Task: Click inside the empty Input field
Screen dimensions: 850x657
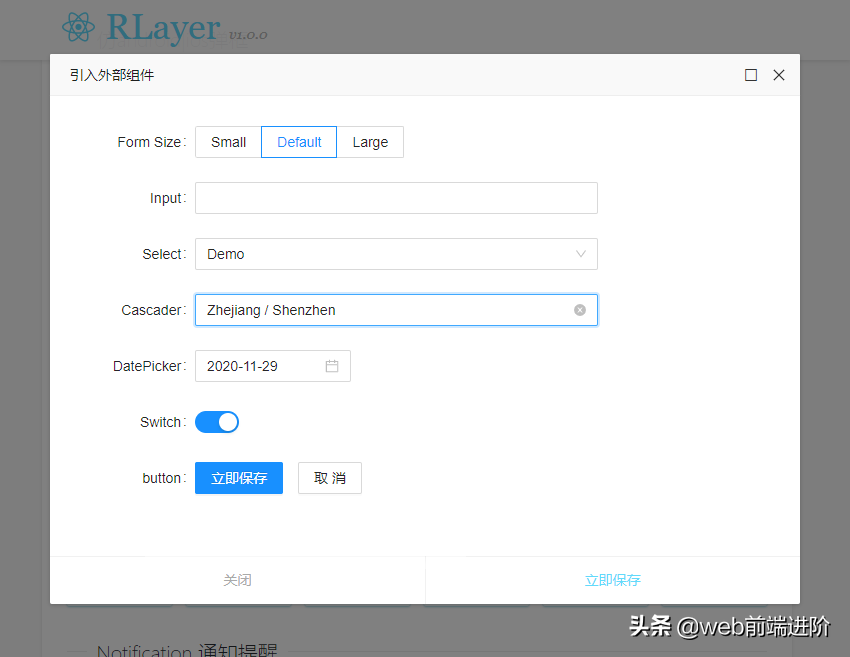Action: tap(396, 198)
